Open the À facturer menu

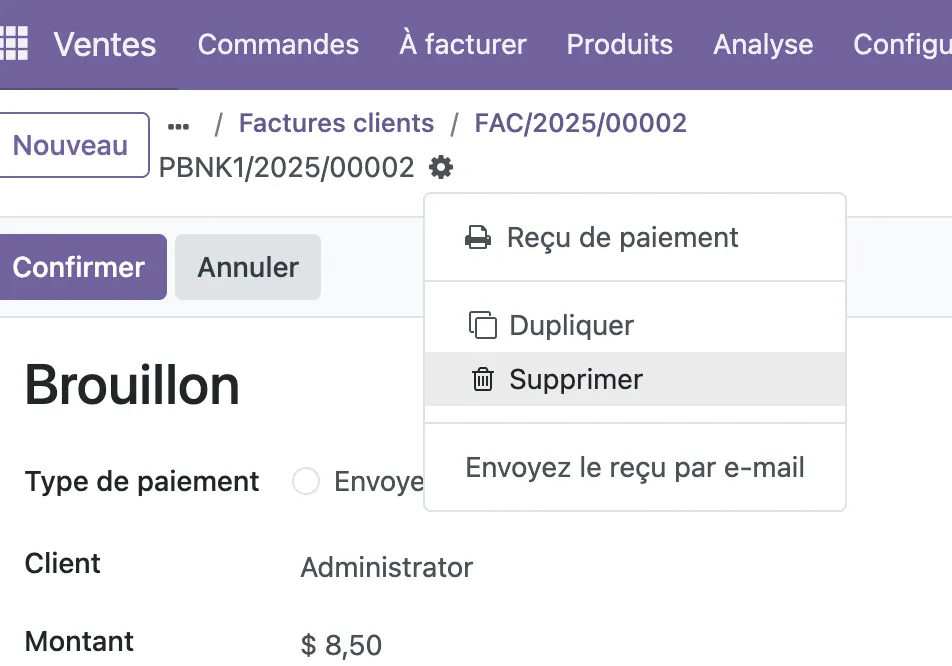463,44
